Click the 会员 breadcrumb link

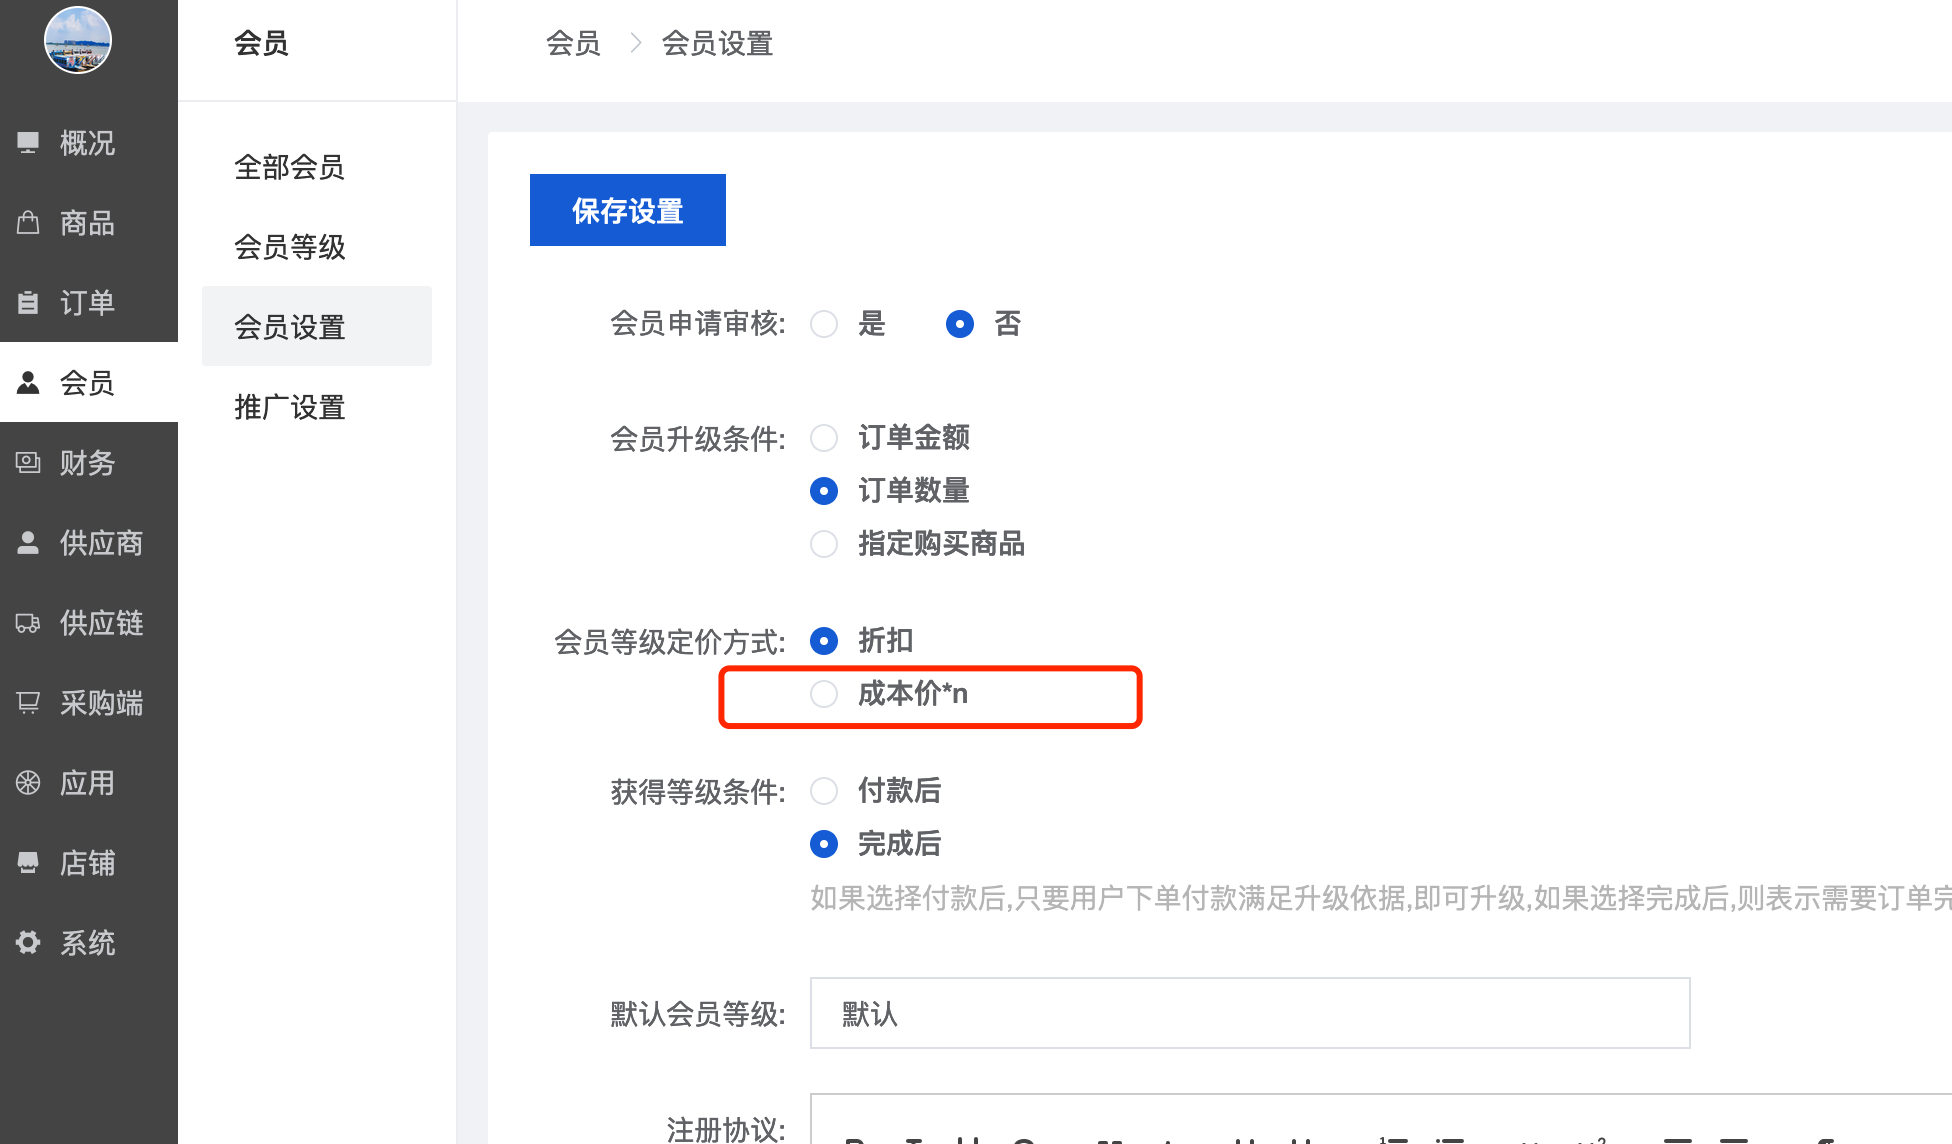[573, 44]
